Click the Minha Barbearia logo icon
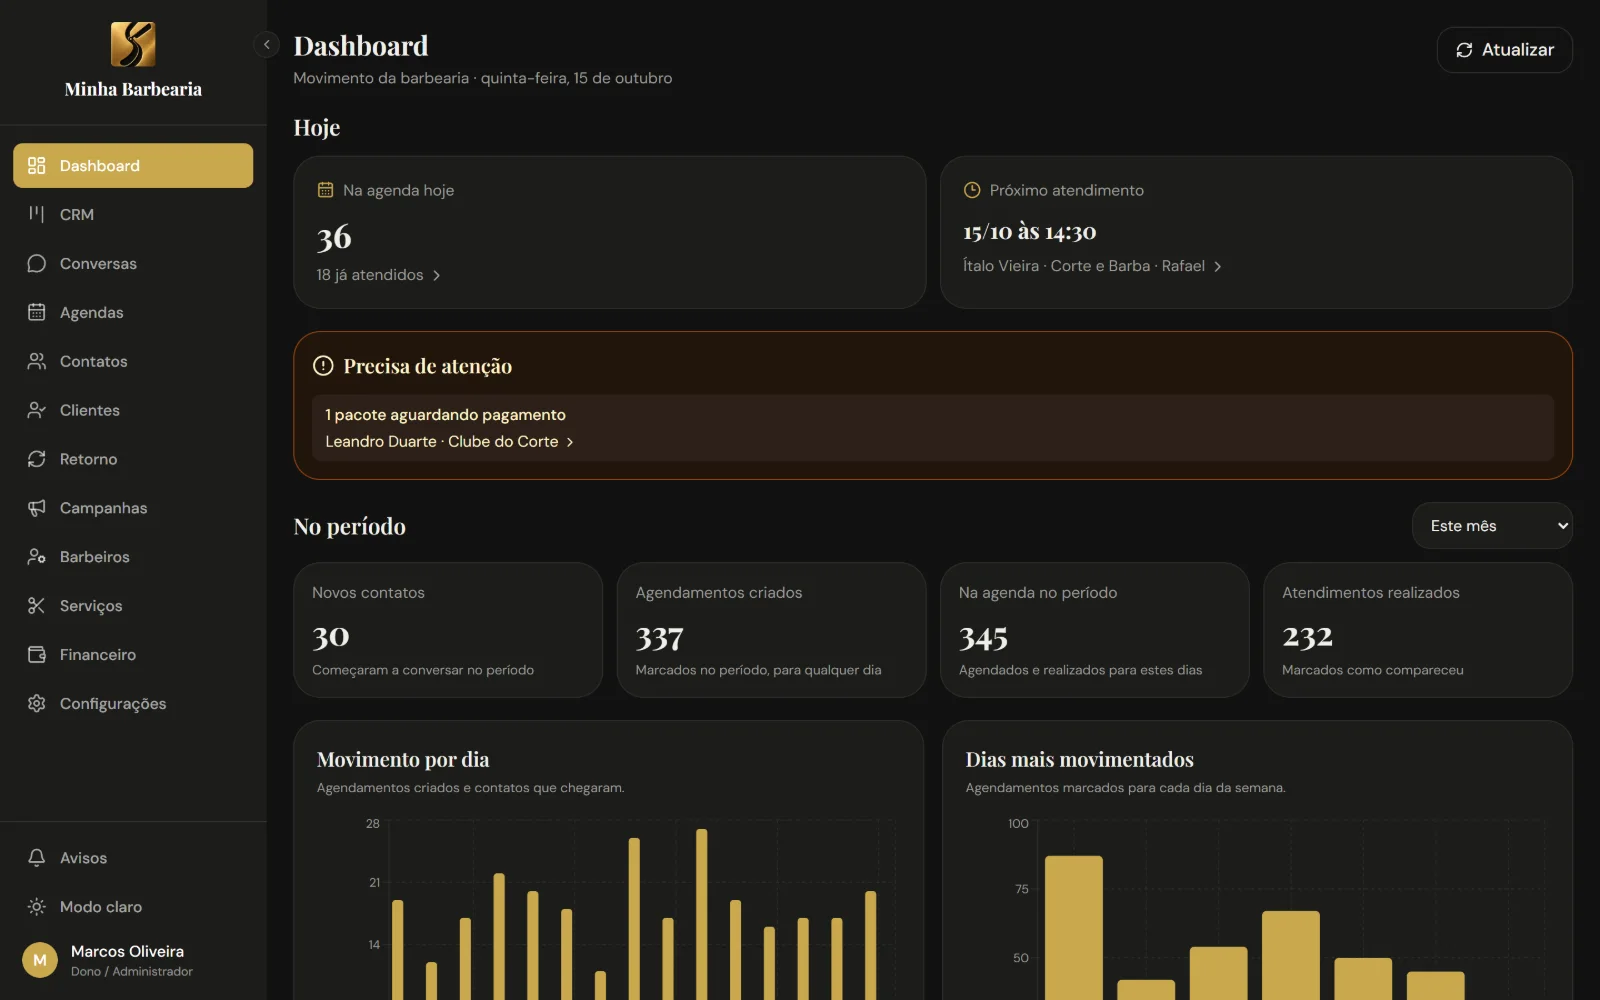 click(x=133, y=44)
